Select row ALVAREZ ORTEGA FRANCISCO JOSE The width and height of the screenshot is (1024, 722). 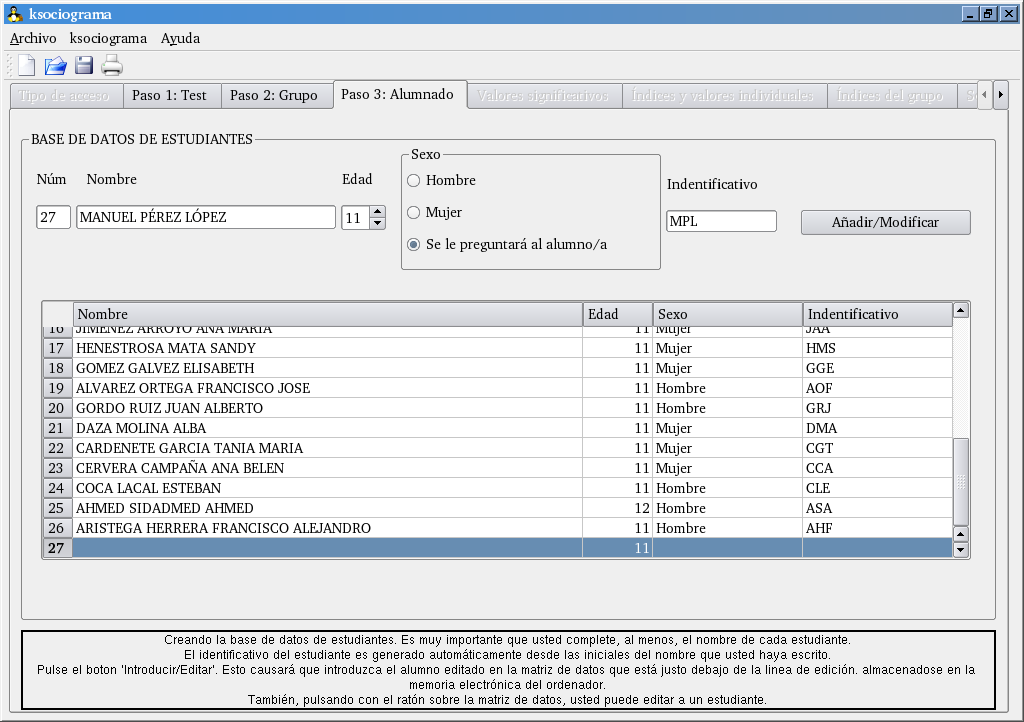click(498, 388)
